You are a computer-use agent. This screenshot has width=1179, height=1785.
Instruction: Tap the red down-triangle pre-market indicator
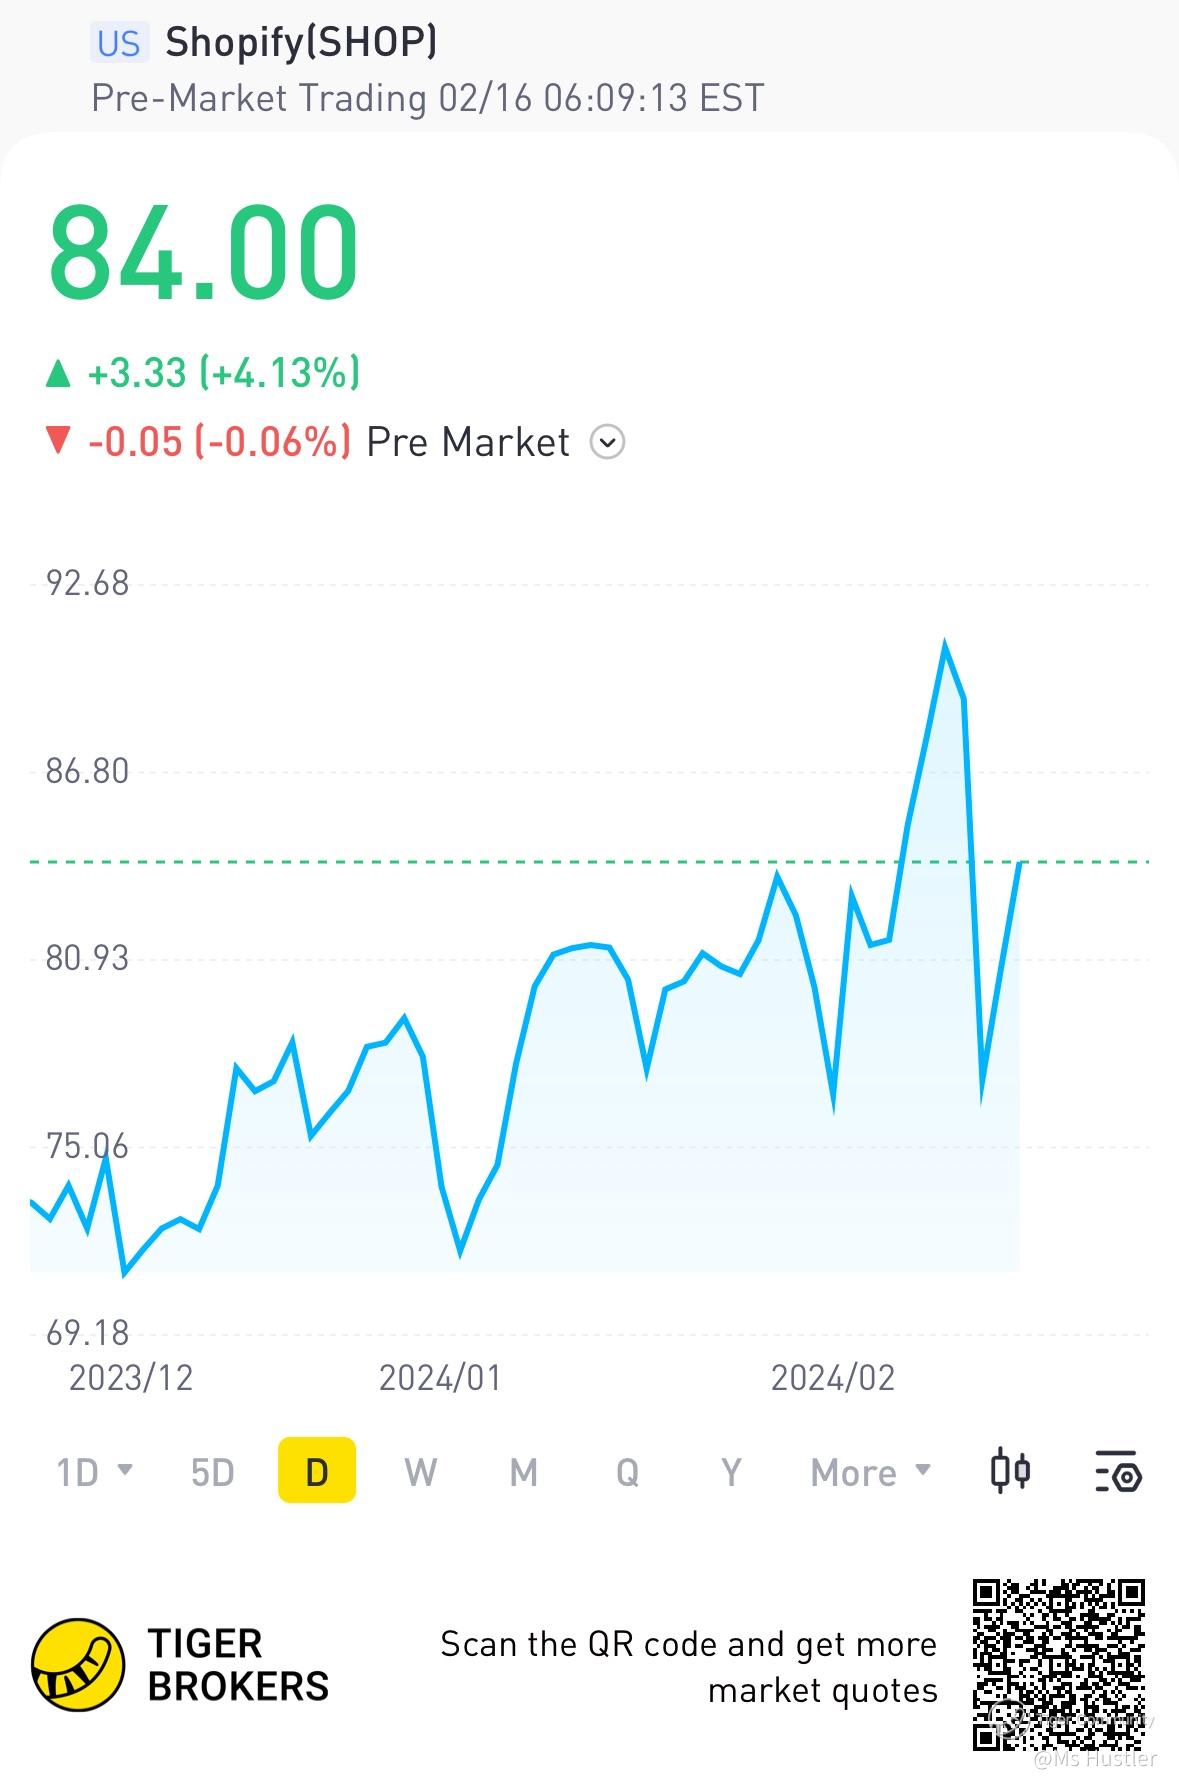click(x=59, y=441)
